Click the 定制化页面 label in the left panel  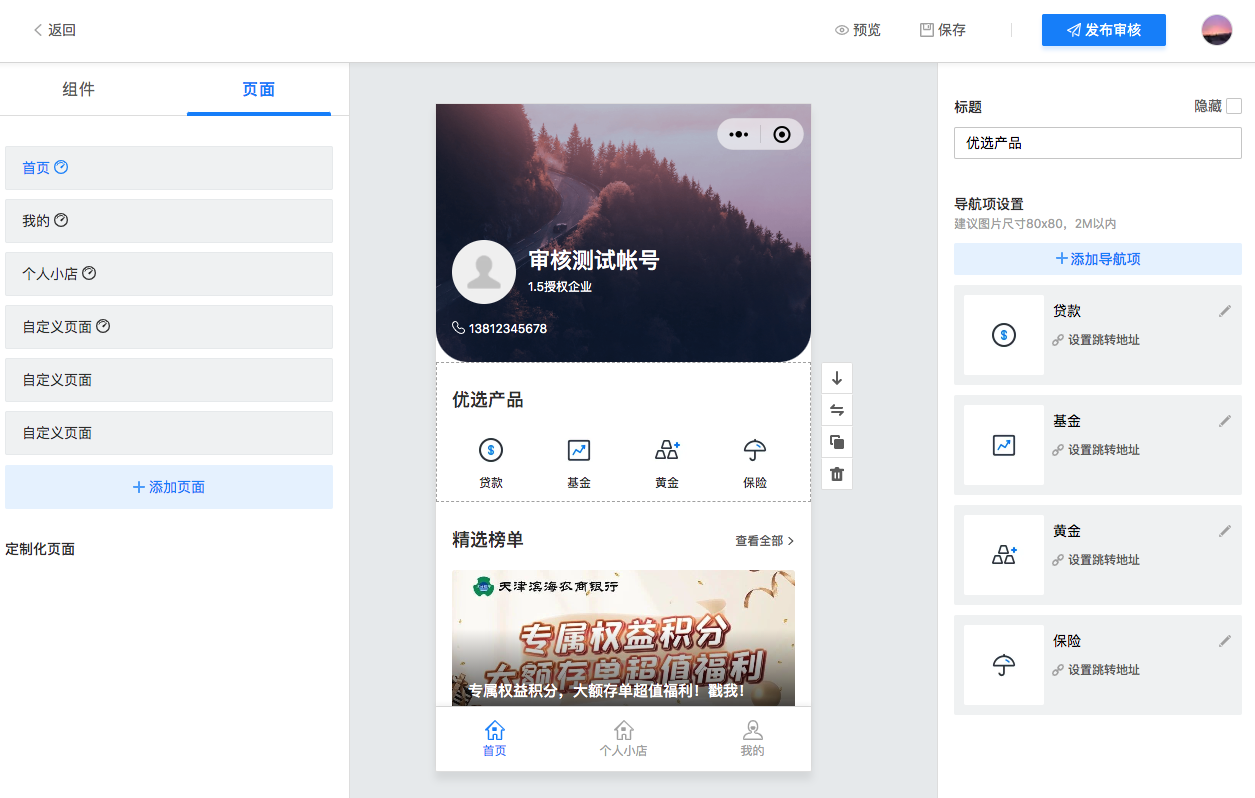[40, 549]
